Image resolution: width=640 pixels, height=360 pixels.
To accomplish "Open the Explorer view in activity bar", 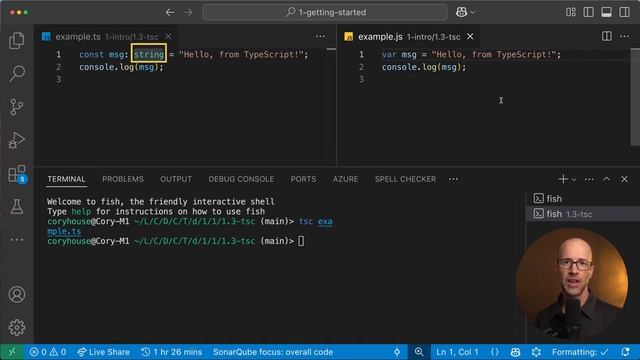I will pos(17,40).
